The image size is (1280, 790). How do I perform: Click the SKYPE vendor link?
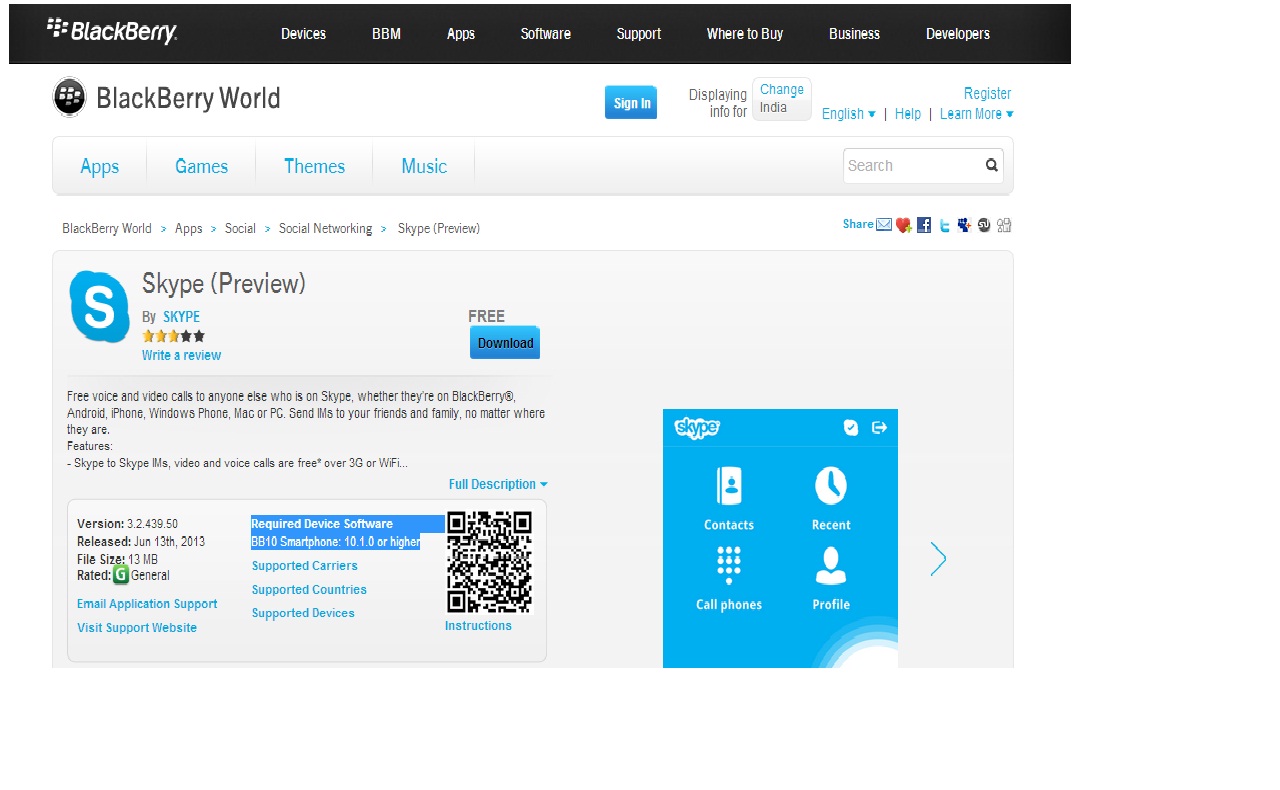click(182, 317)
